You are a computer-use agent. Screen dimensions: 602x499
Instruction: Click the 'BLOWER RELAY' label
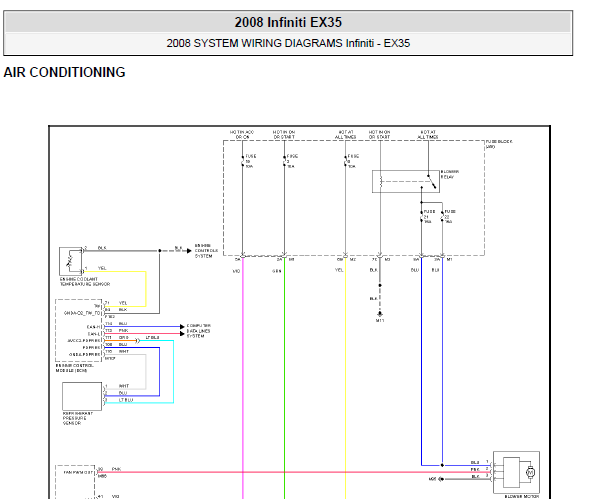(450, 174)
